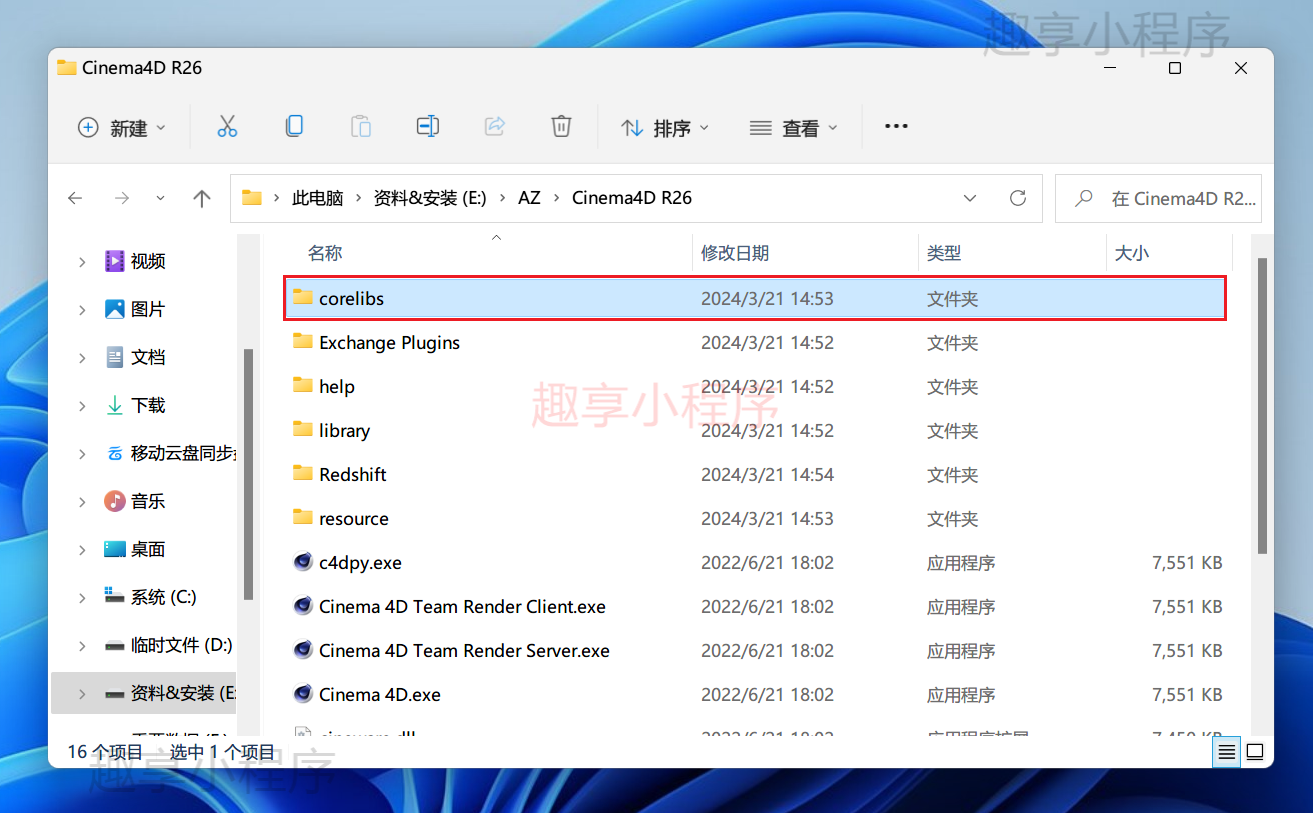Select 图片 in the navigation pane
Viewport: 1313px width, 813px height.
(148, 309)
